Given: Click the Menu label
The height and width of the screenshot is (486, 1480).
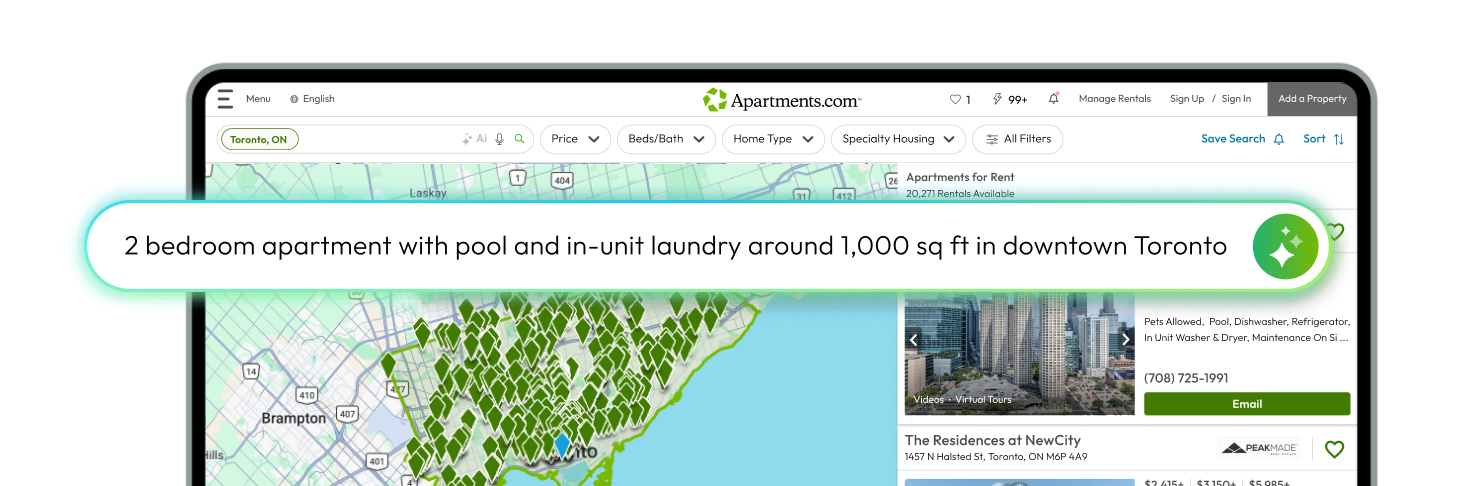Looking at the screenshot, I should (x=258, y=99).
